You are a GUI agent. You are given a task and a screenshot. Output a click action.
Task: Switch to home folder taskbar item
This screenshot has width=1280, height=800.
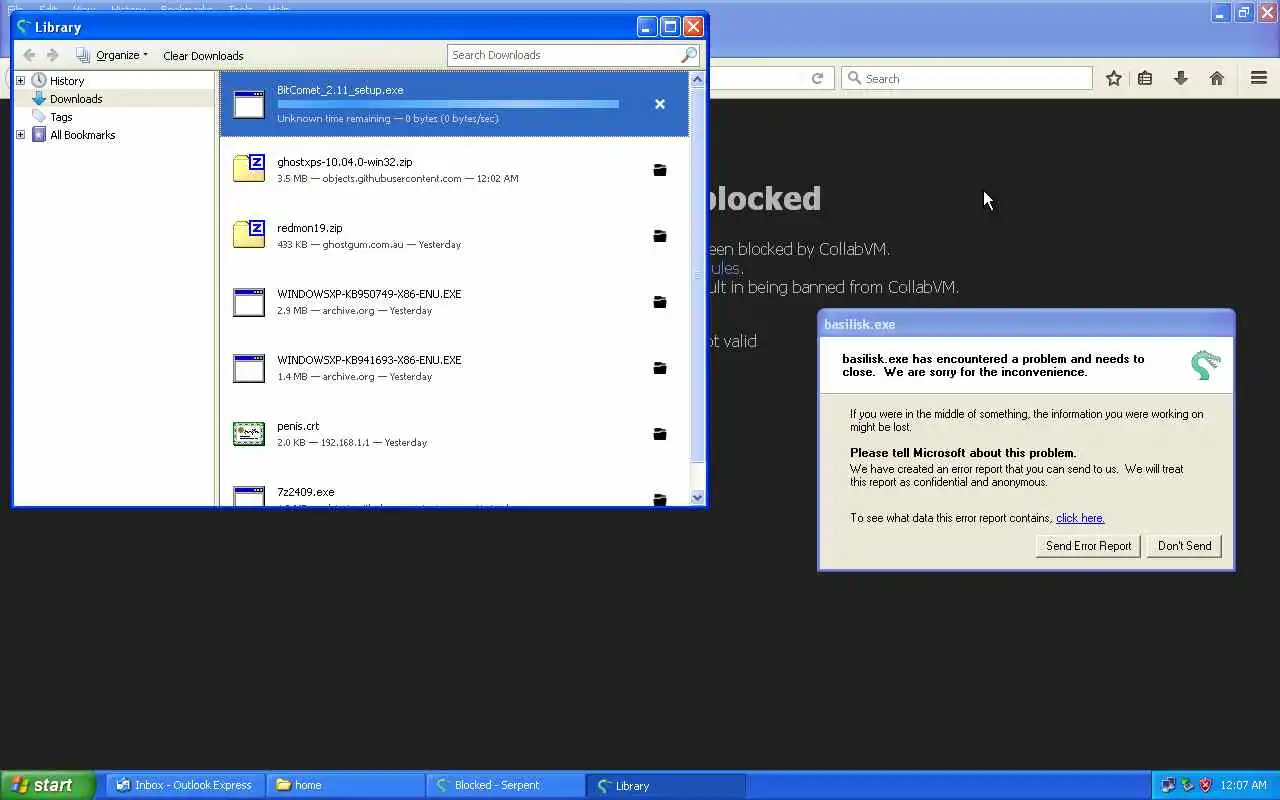(x=345, y=785)
